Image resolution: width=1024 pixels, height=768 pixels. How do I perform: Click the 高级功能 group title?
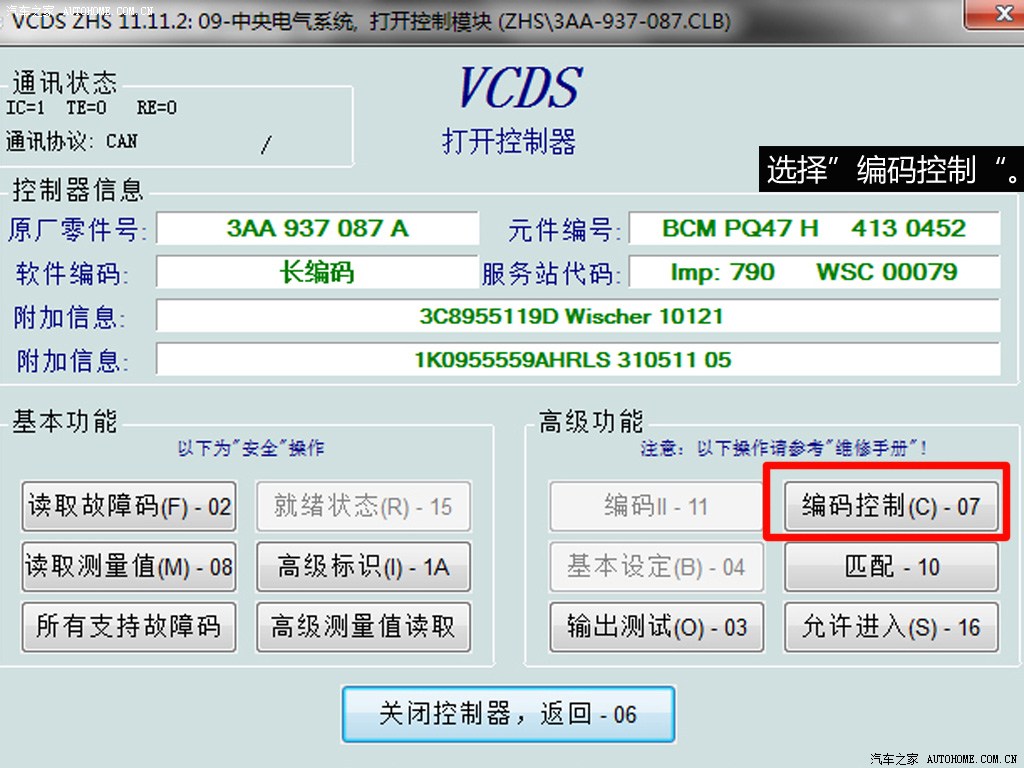coord(591,421)
